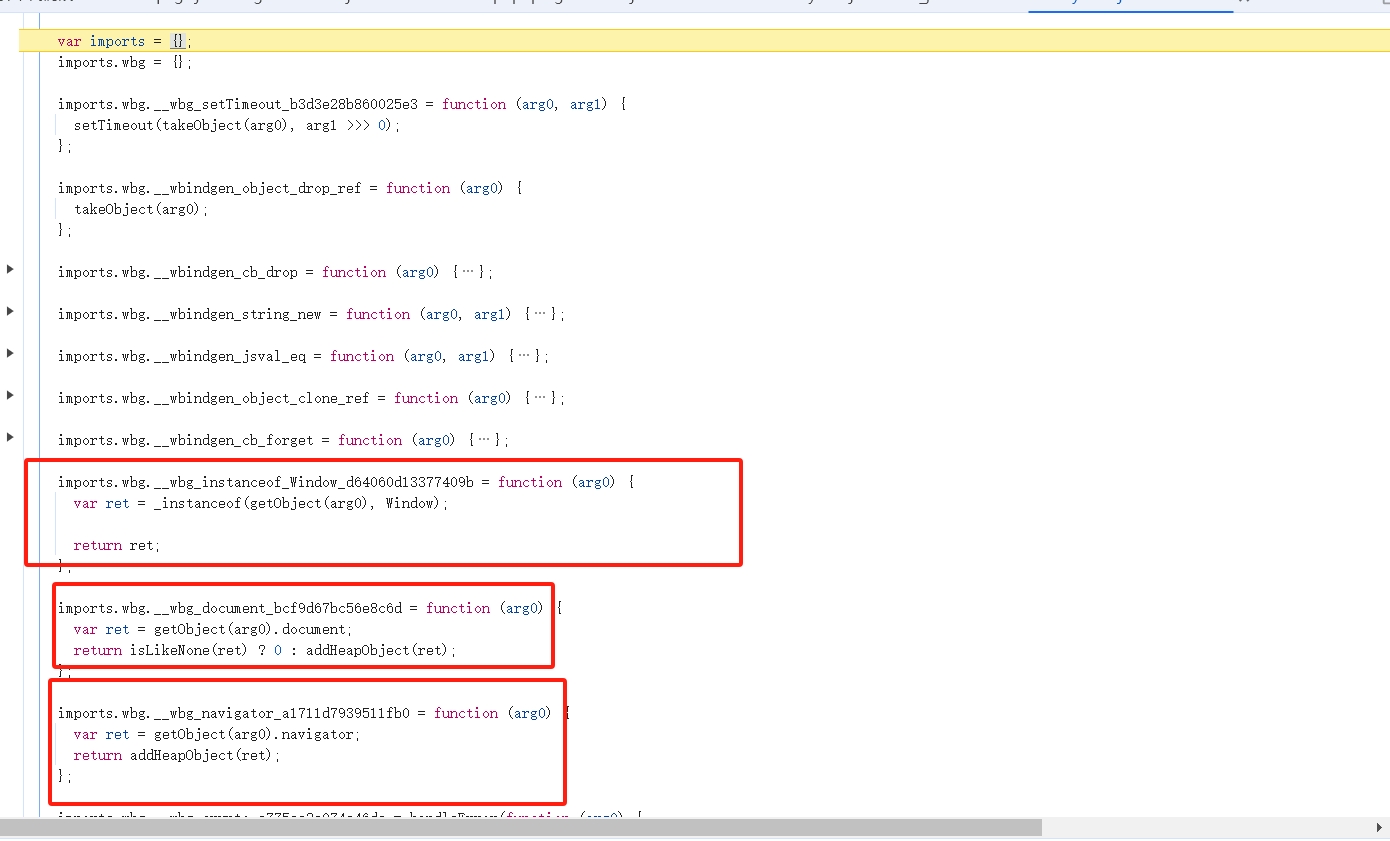The height and width of the screenshot is (841, 1390).
Task: Click the line "return isLikeNone(ret) ? 0 : addHeapObject(ret);"
Action: [265, 650]
